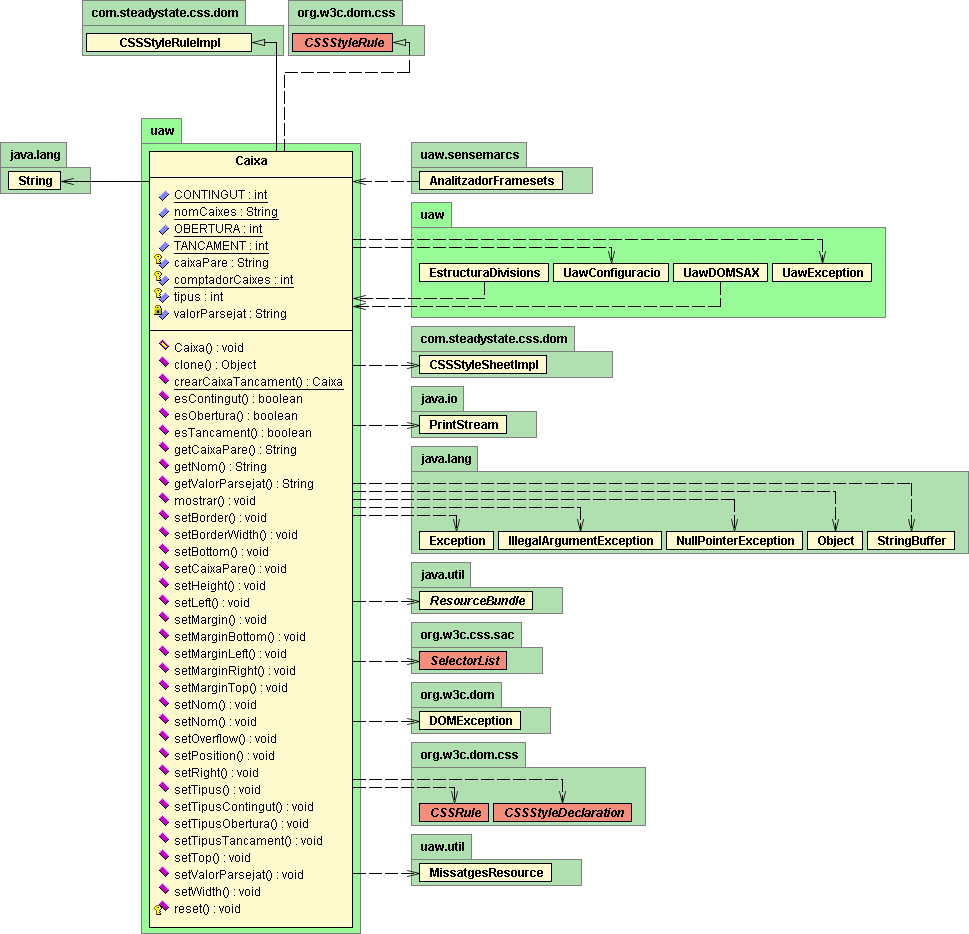Click the red SelectorList interface box
Viewport: 969px width, 934px height.
coord(462,661)
